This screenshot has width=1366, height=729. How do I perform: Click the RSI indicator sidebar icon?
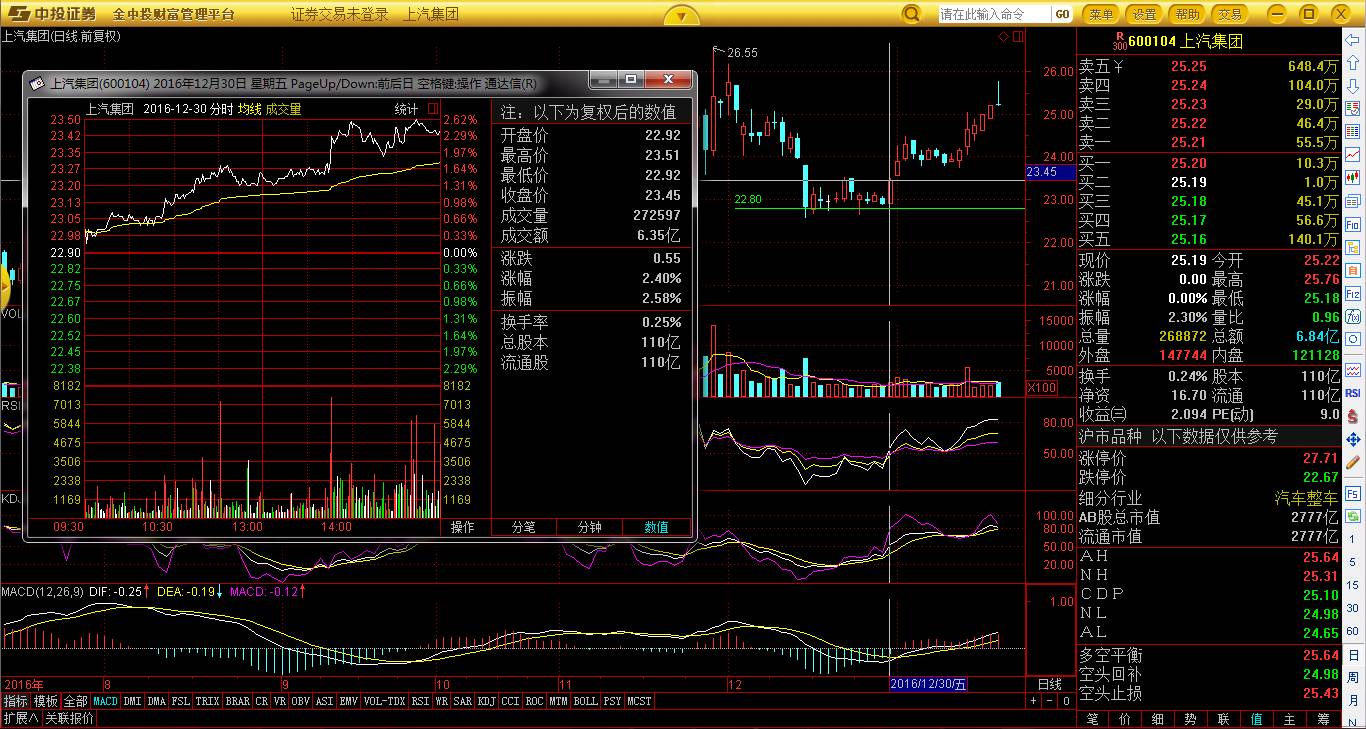click(1353, 393)
